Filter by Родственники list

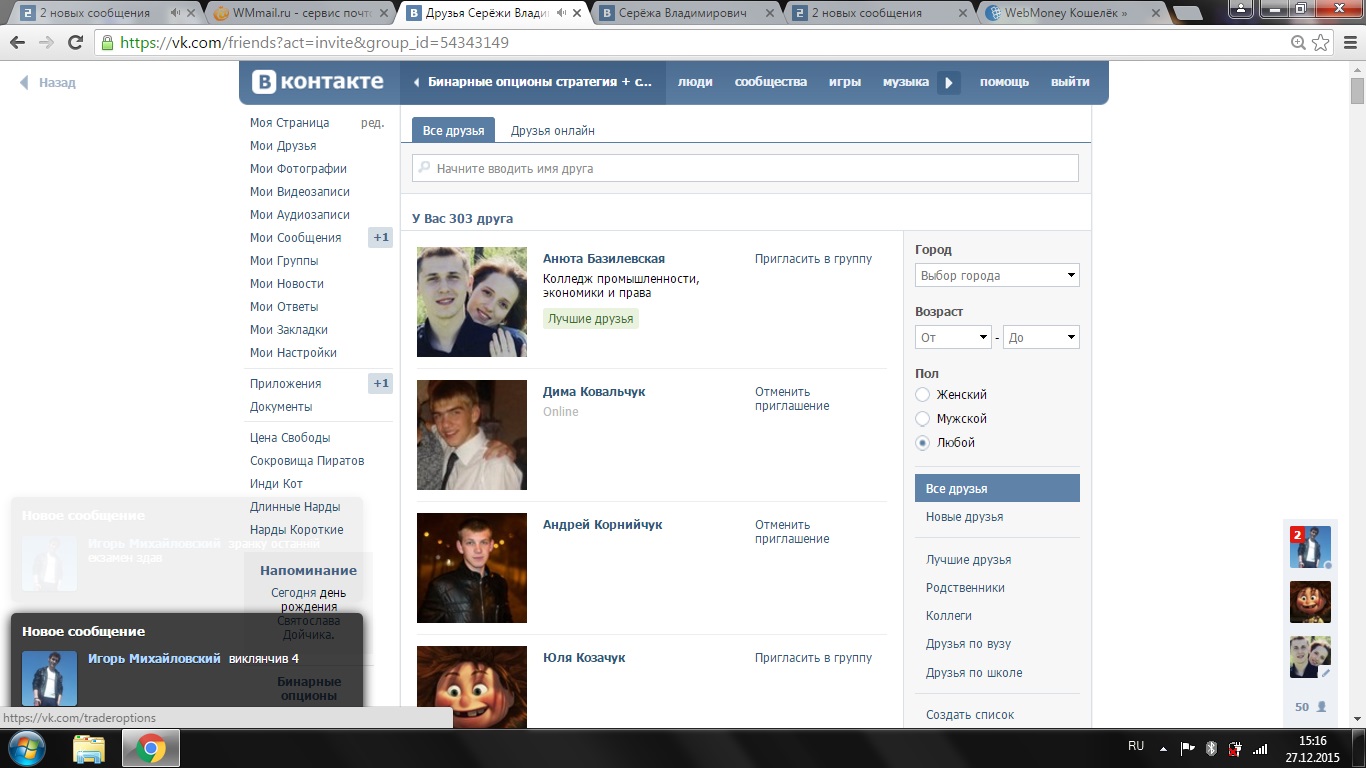965,588
